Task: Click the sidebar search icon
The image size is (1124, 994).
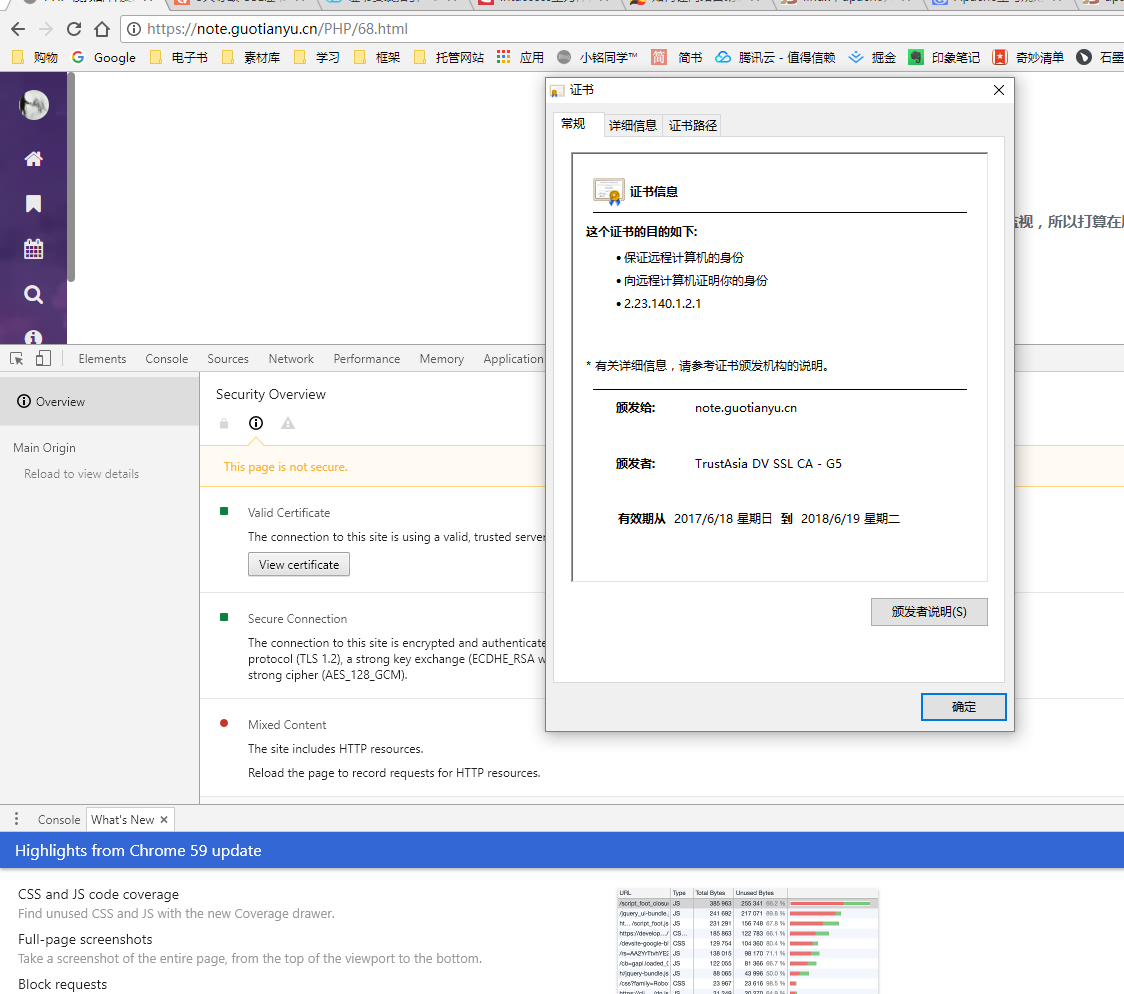Action: [34, 295]
